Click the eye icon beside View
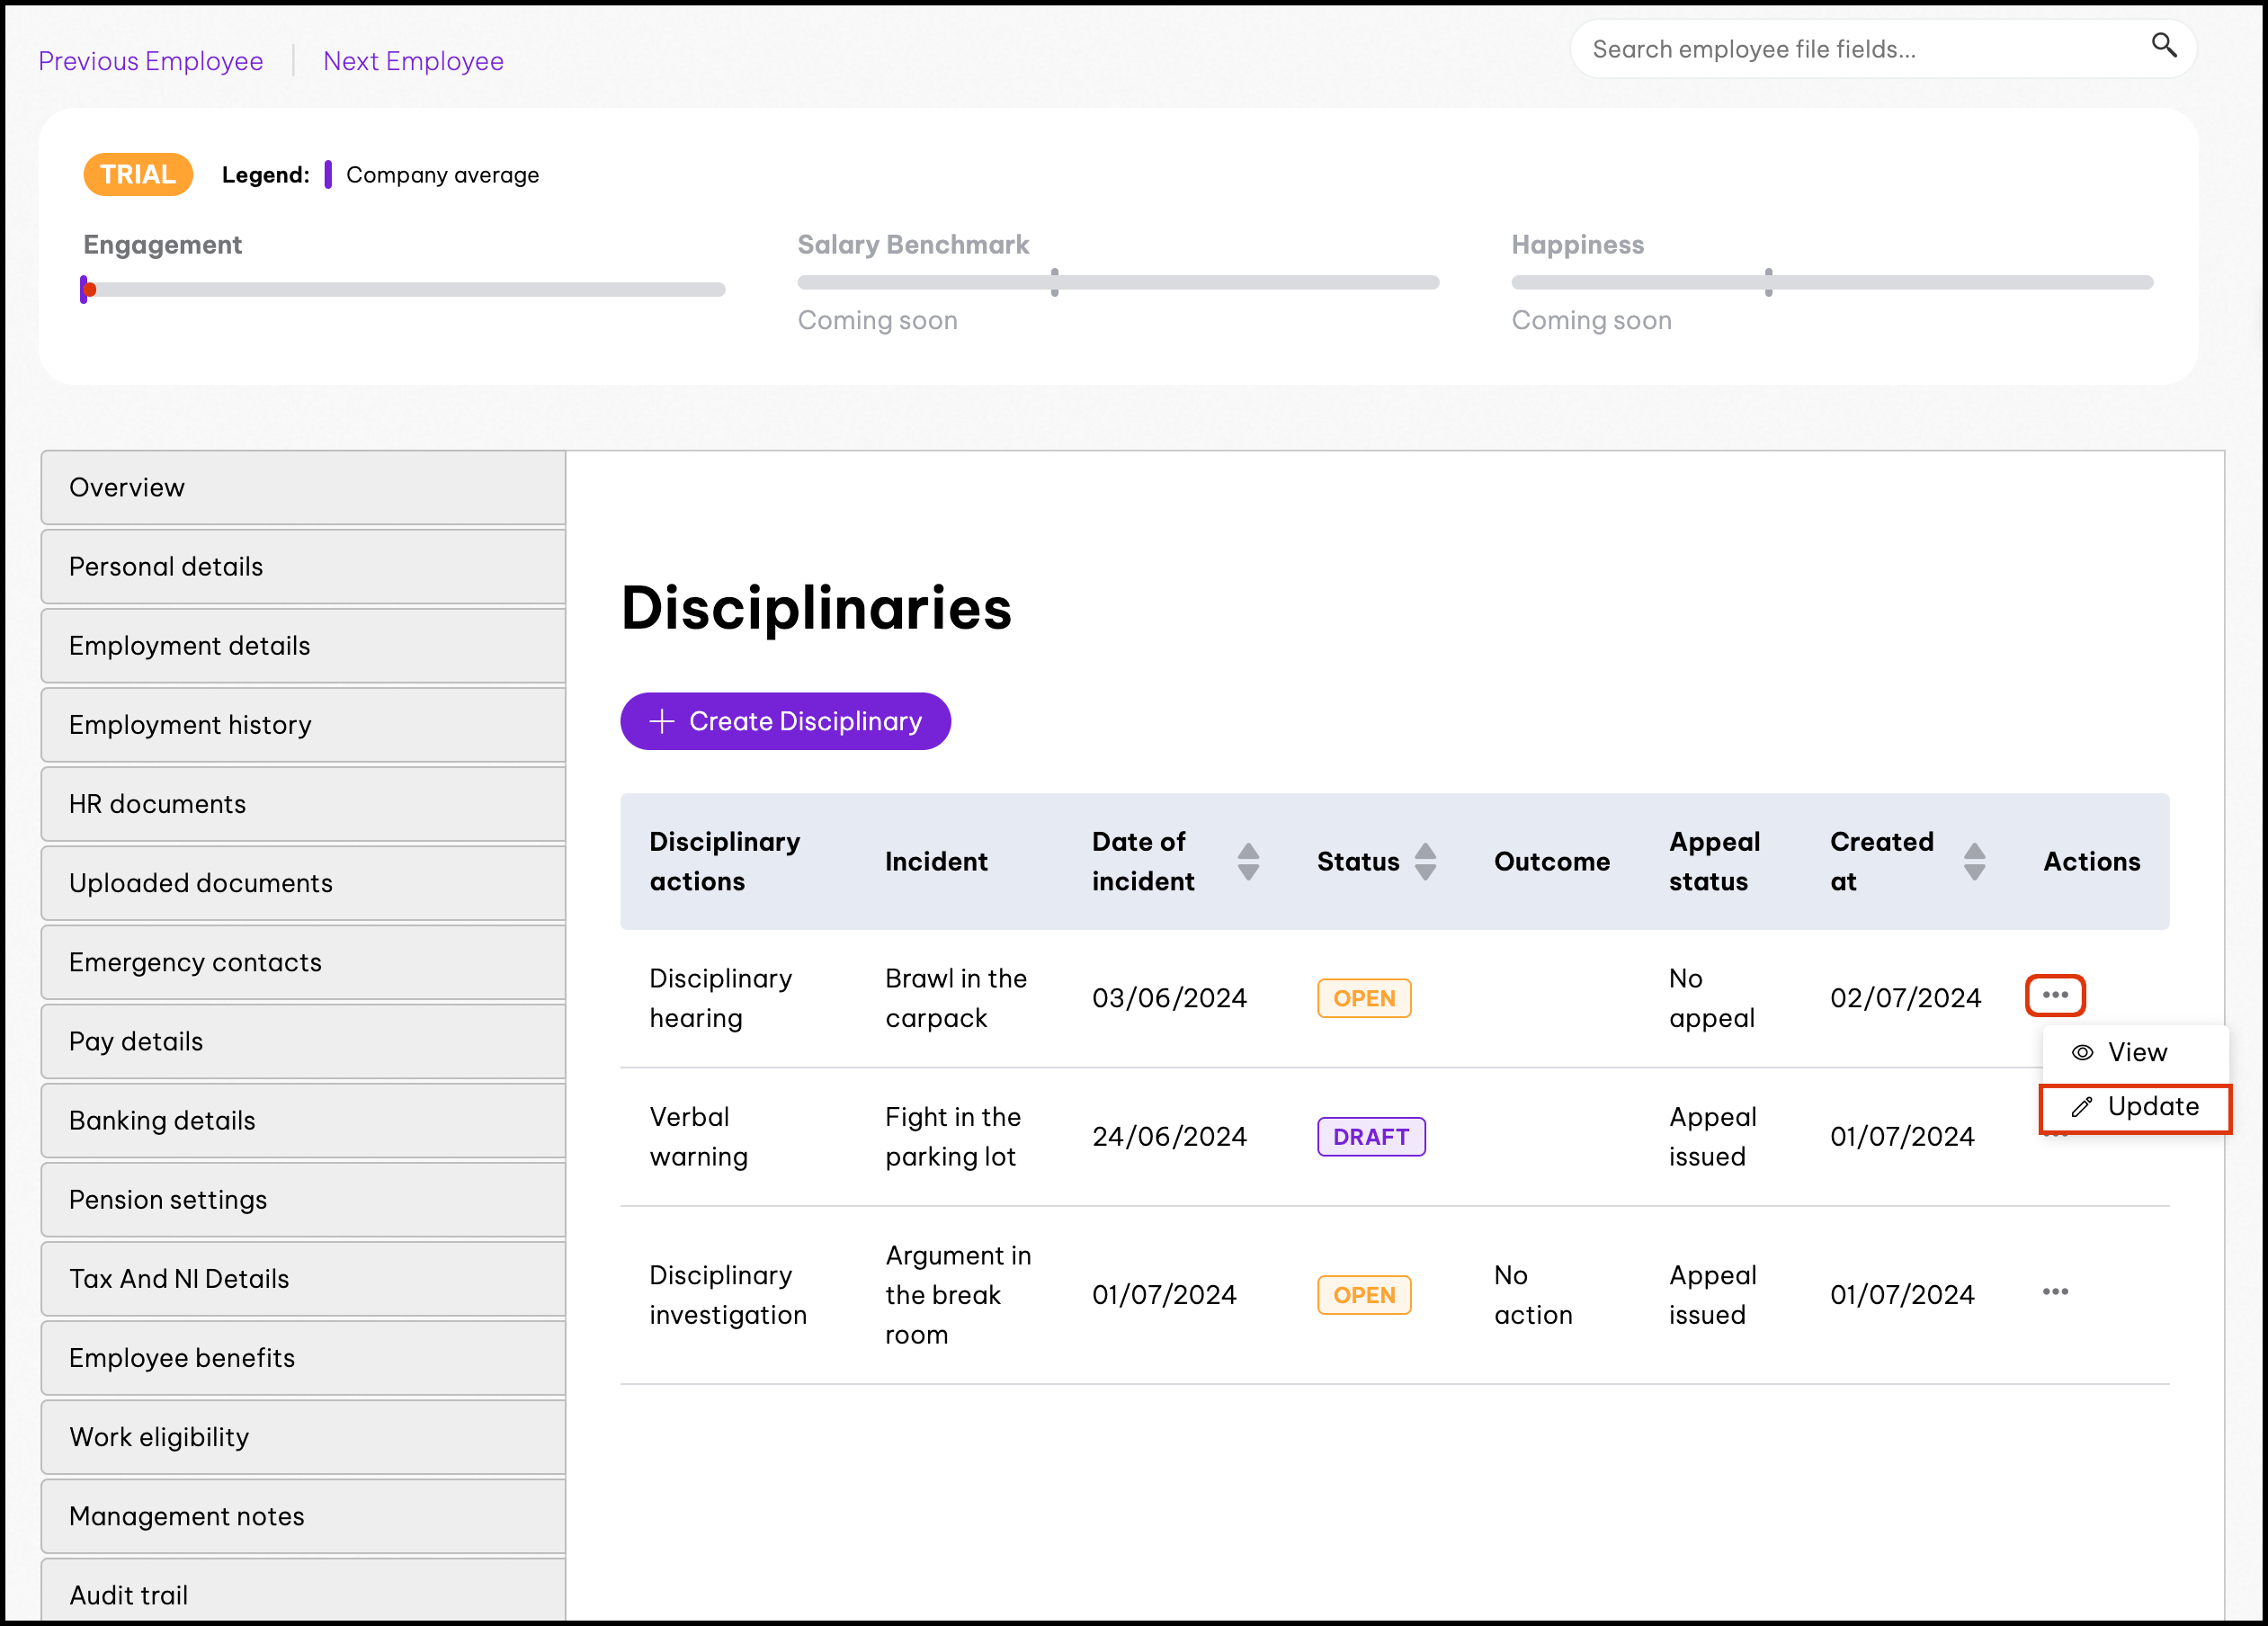This screenshot has width=2268, height=1626. pyautogui.click(x=2081, y=1052)
